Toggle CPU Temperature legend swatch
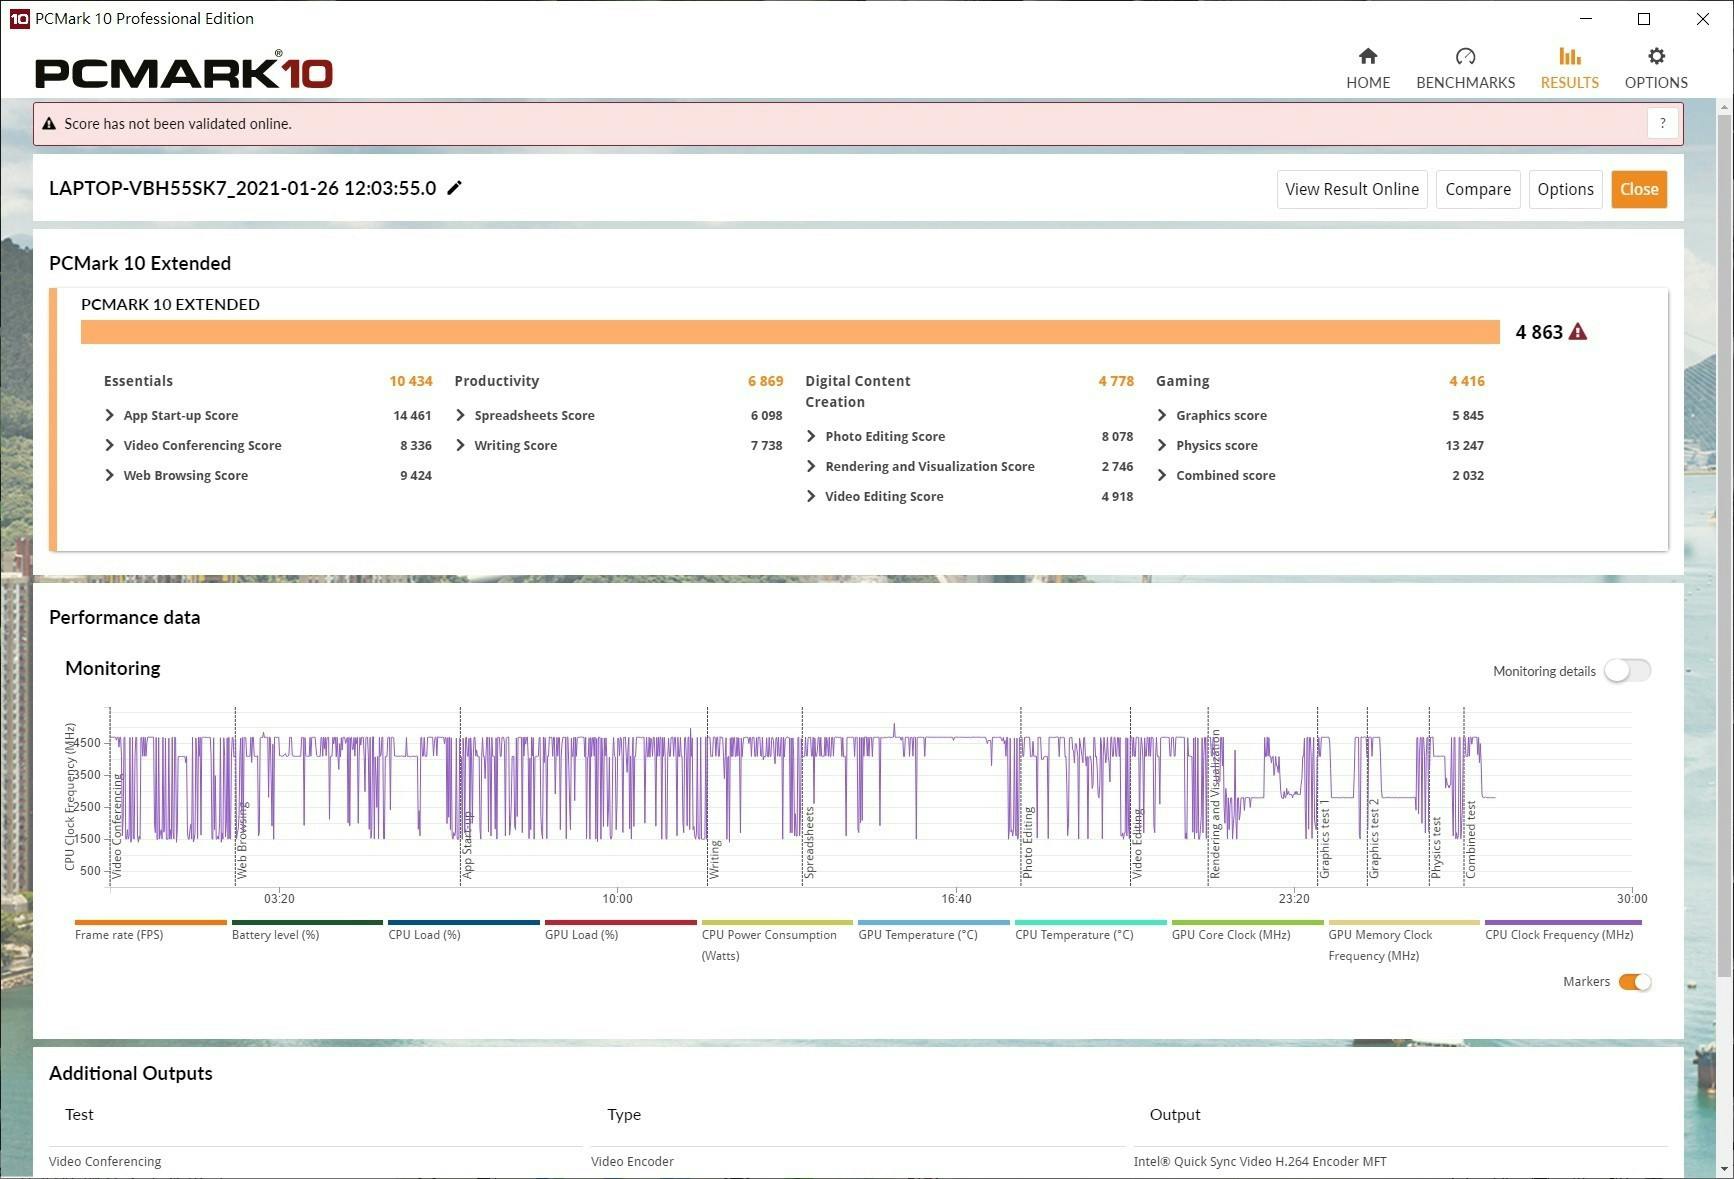1734x1179 pixels. coord(1091,922)
